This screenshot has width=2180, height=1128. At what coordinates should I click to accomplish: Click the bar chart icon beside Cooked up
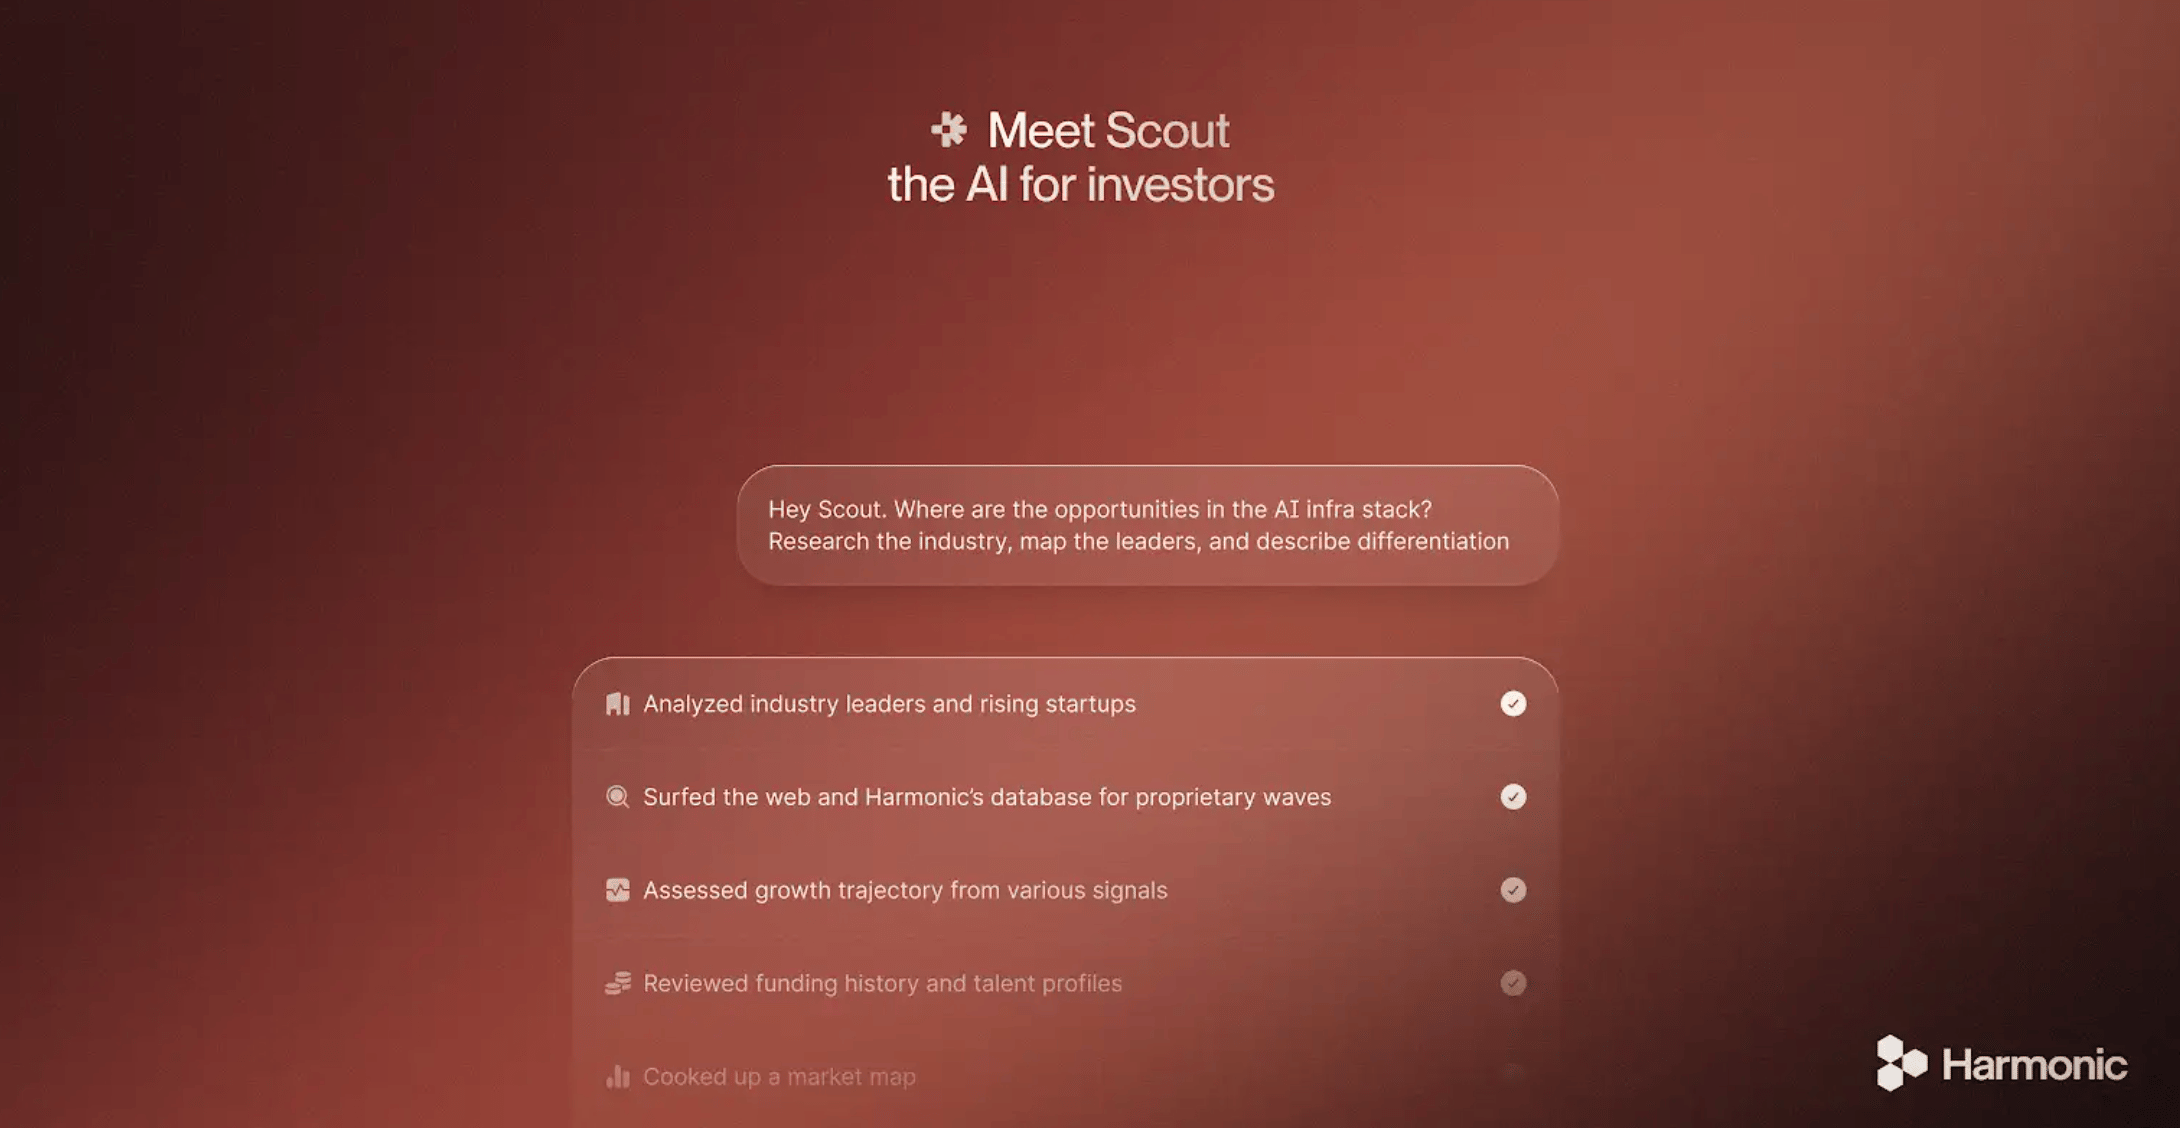click(x=618, y=1076)
